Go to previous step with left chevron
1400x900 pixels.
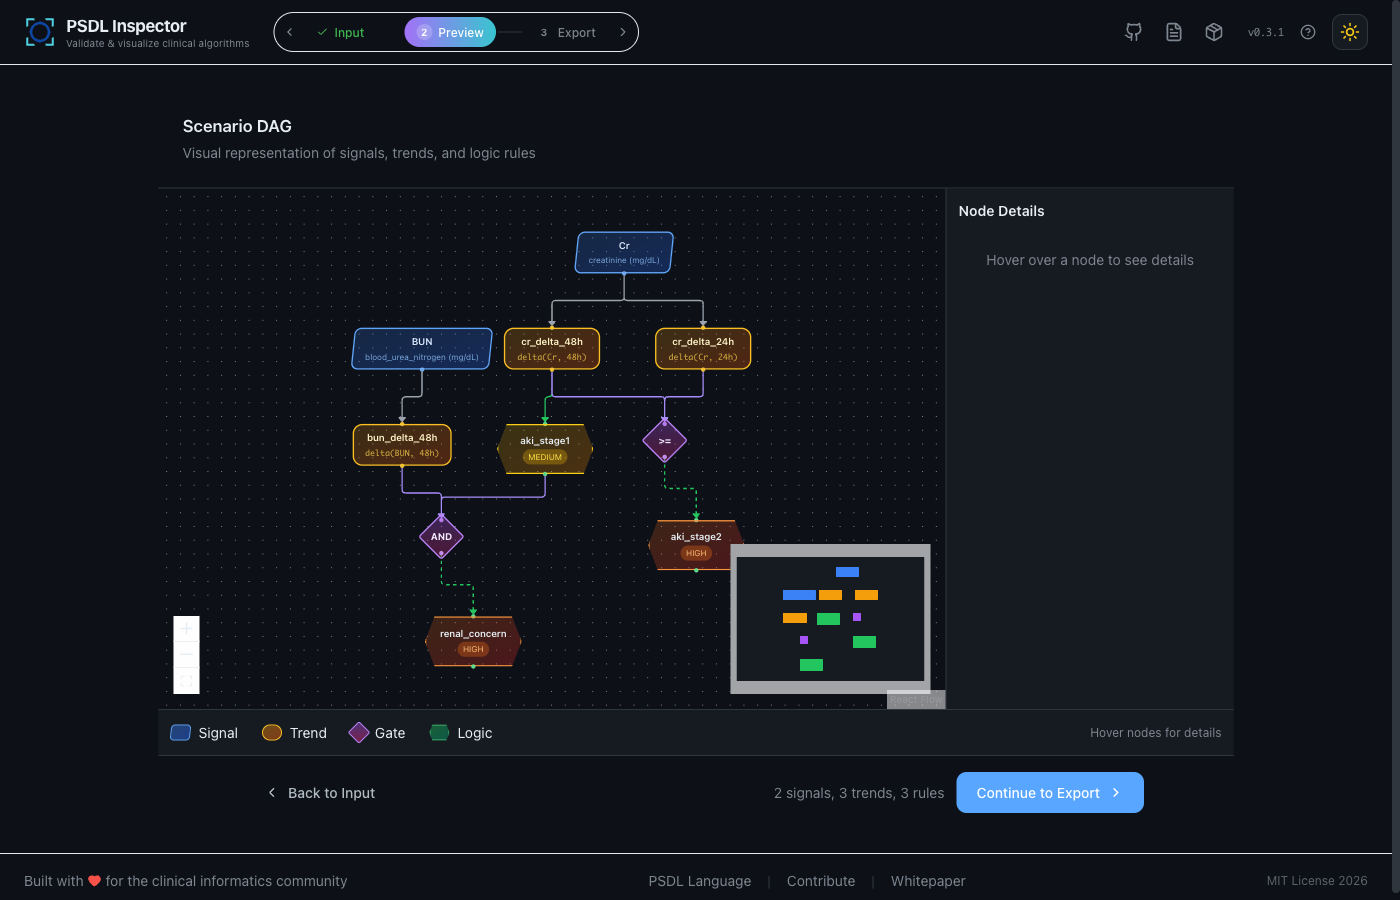point(290,32)
